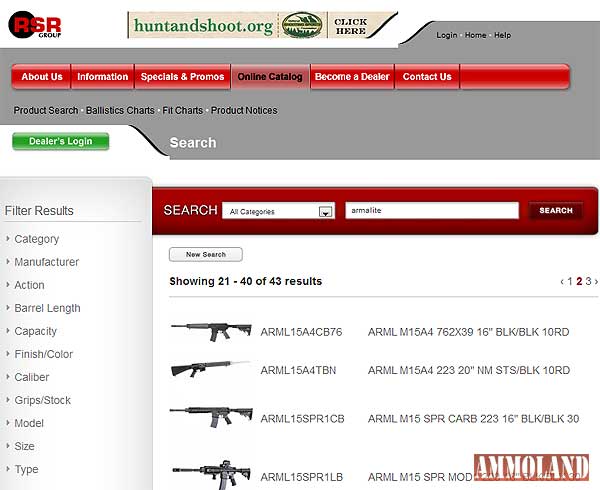Click the search field containing armalite

click(432, 210)
